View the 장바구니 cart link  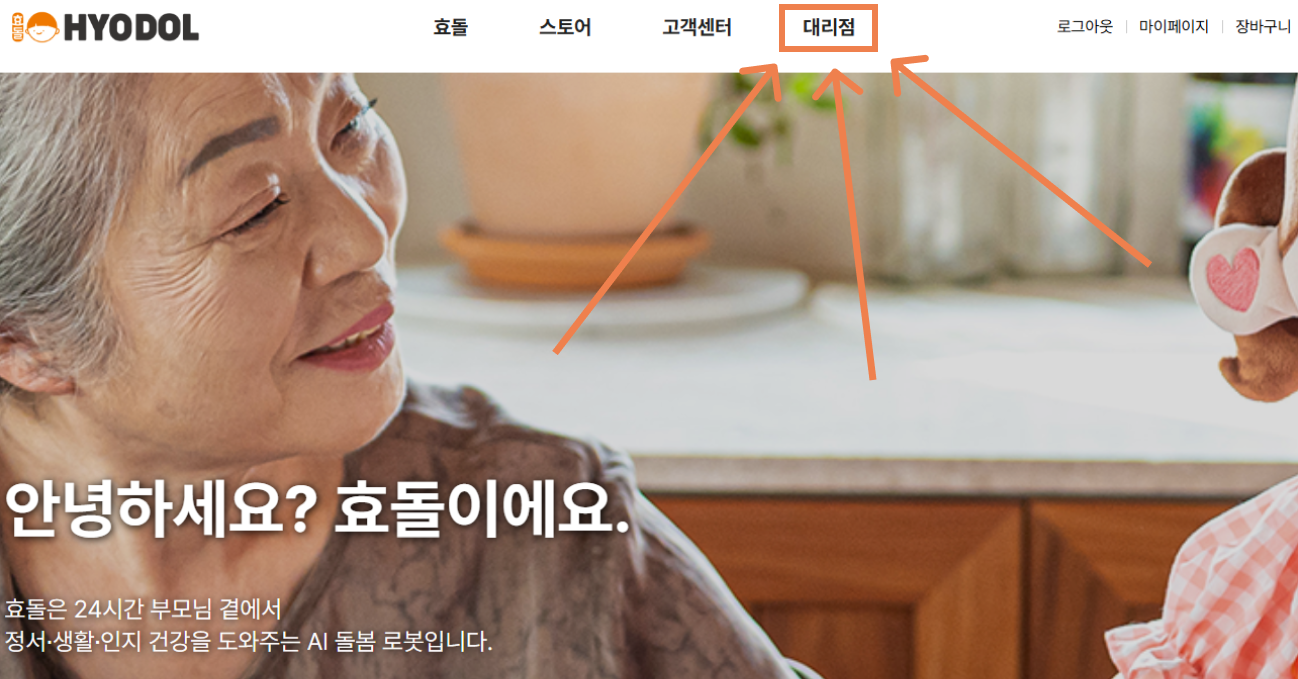click(x=1263, y=27)
